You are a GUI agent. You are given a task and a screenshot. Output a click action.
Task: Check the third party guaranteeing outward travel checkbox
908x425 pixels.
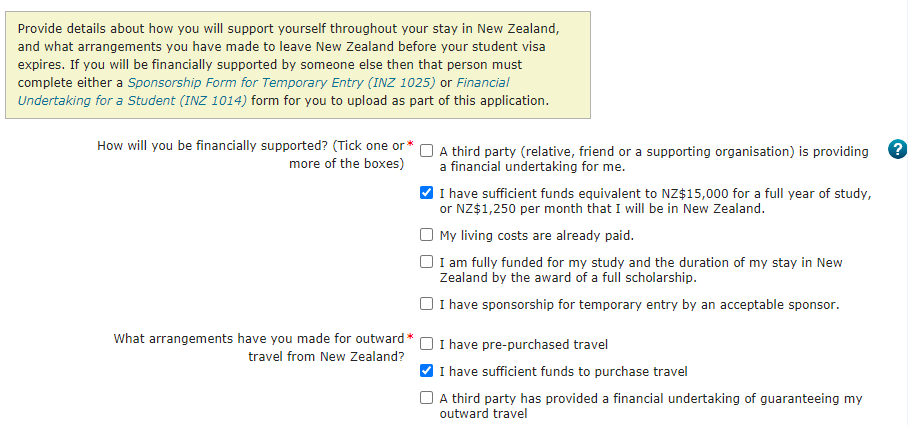tap(427, 399)
